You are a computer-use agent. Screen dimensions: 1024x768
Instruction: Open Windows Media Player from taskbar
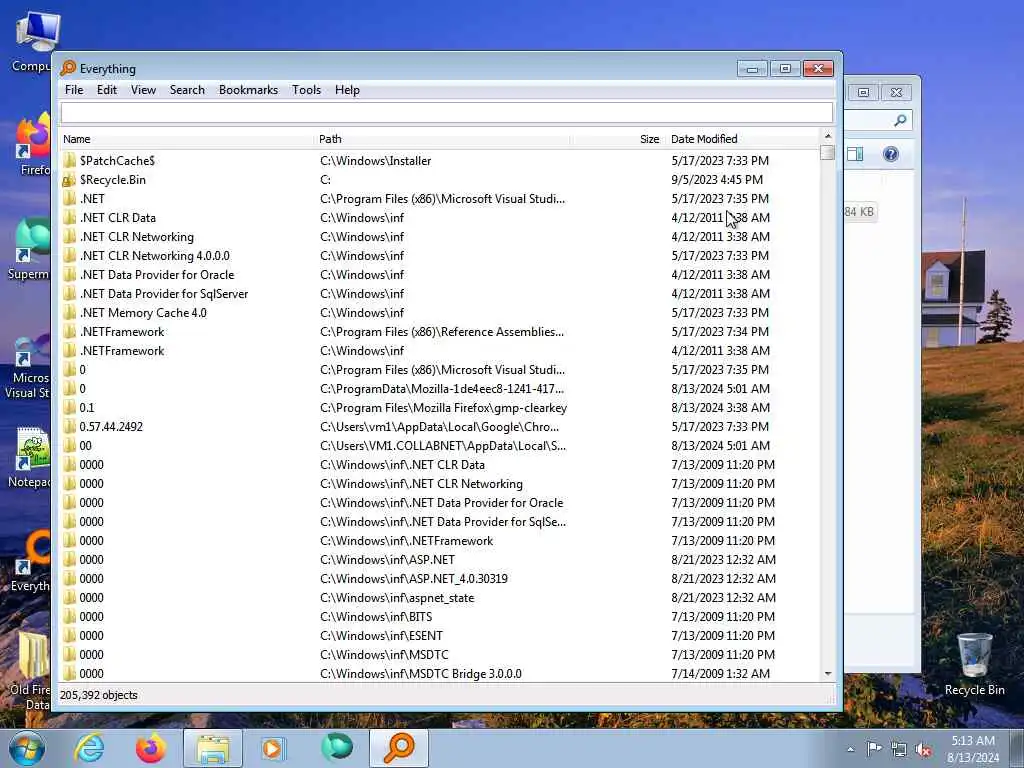273,748
